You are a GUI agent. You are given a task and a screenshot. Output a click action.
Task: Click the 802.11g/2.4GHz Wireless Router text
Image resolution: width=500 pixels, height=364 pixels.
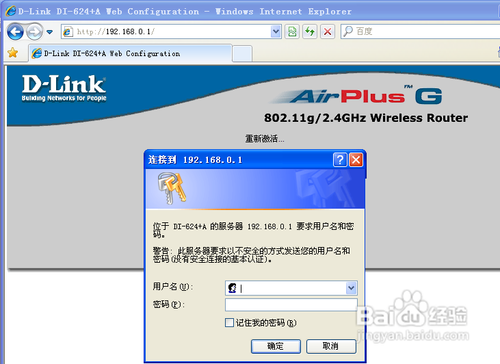tap(366, 118)
